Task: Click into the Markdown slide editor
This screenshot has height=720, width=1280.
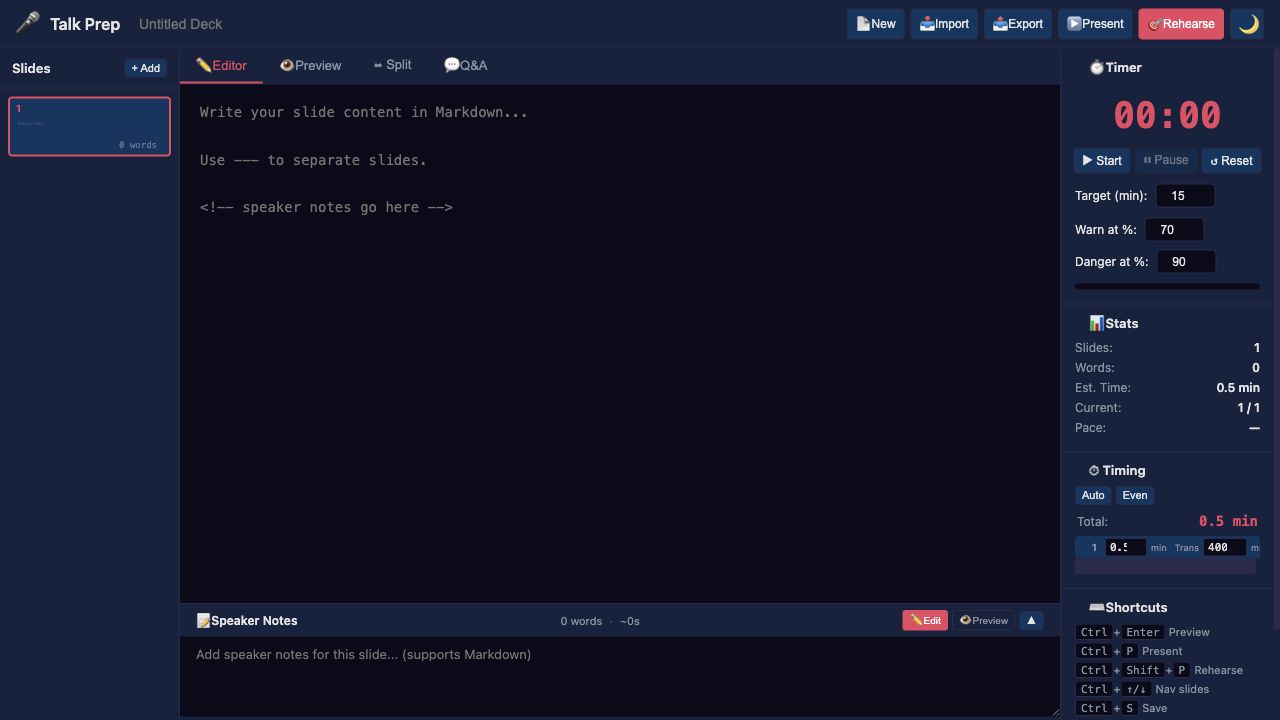Action: click(620, 343)
